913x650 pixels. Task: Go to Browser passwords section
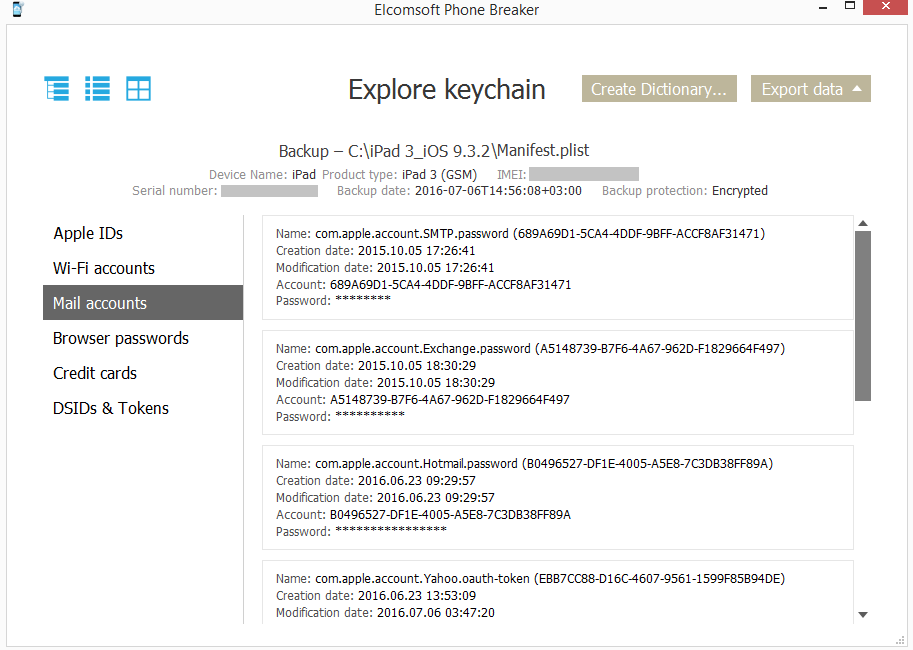point(120,338)
